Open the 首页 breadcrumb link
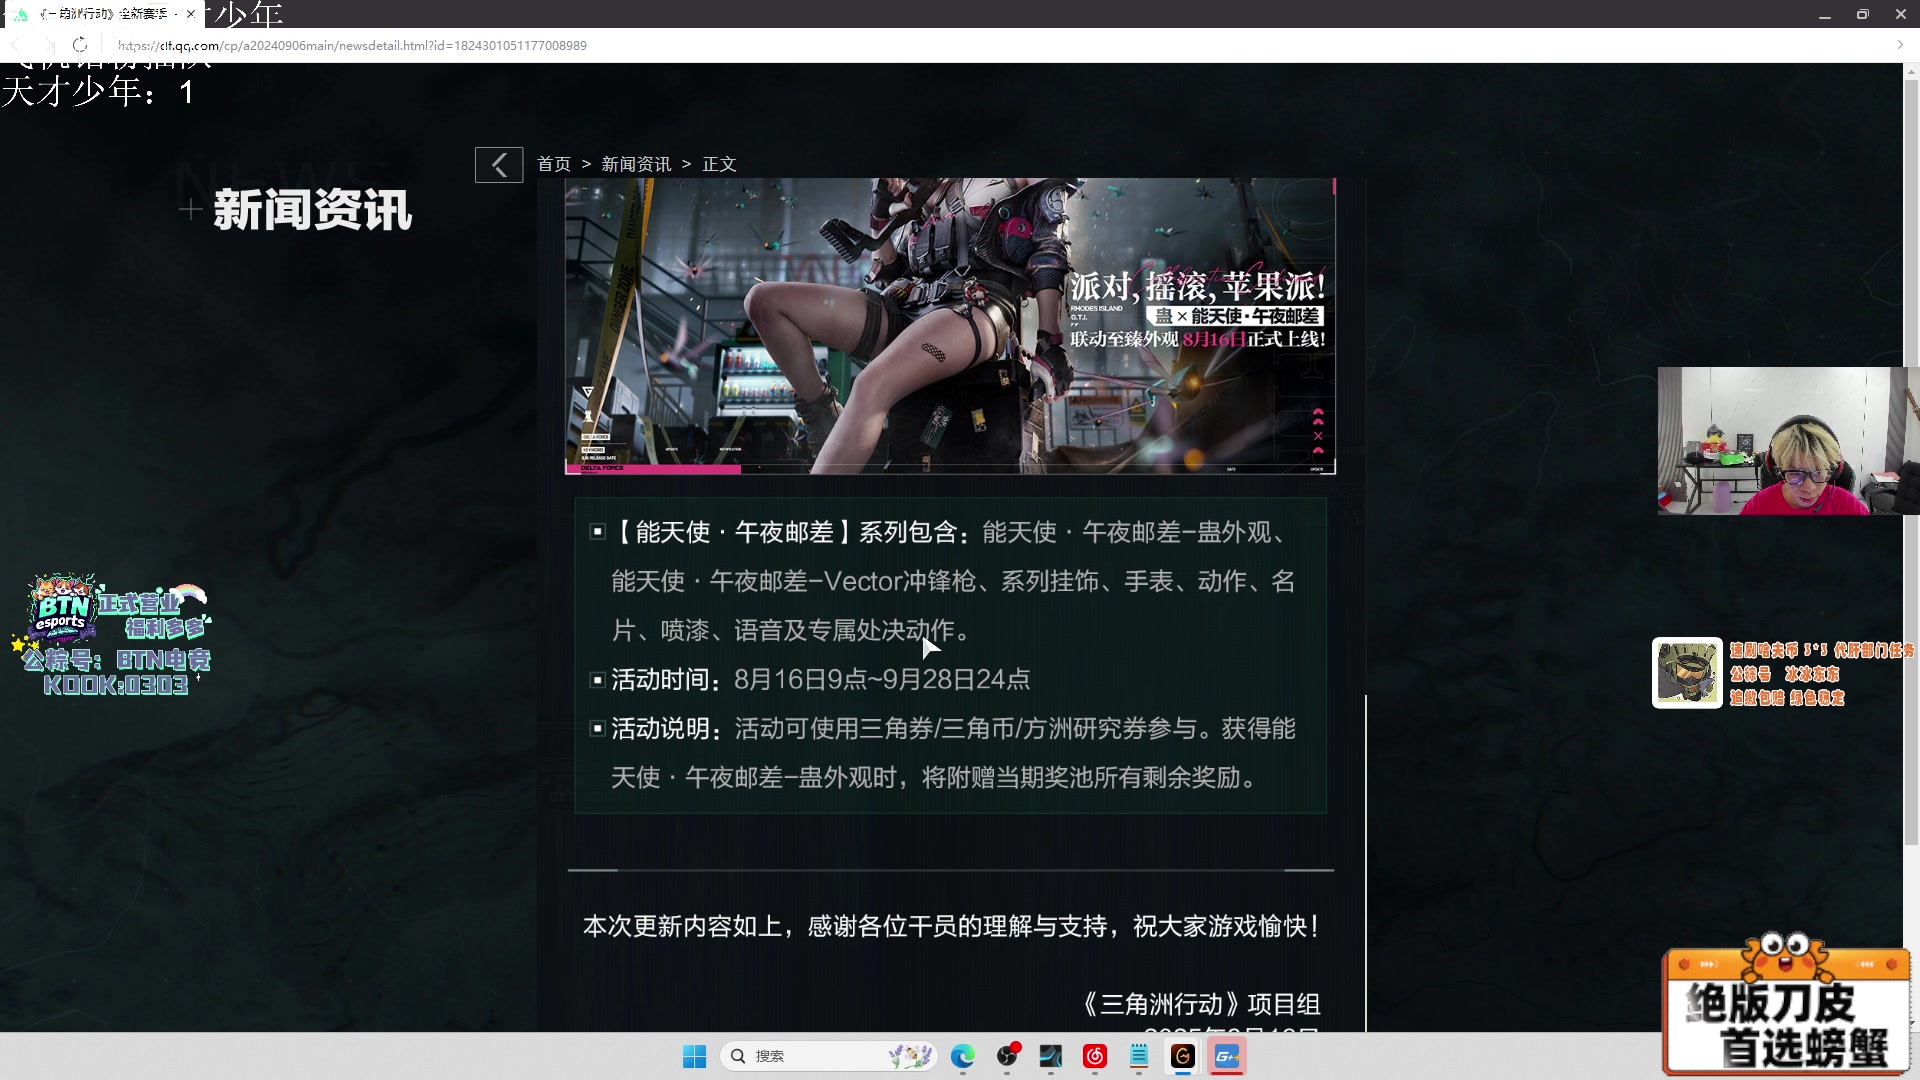Viewport: 1920px width, 1080px height. 554,164
